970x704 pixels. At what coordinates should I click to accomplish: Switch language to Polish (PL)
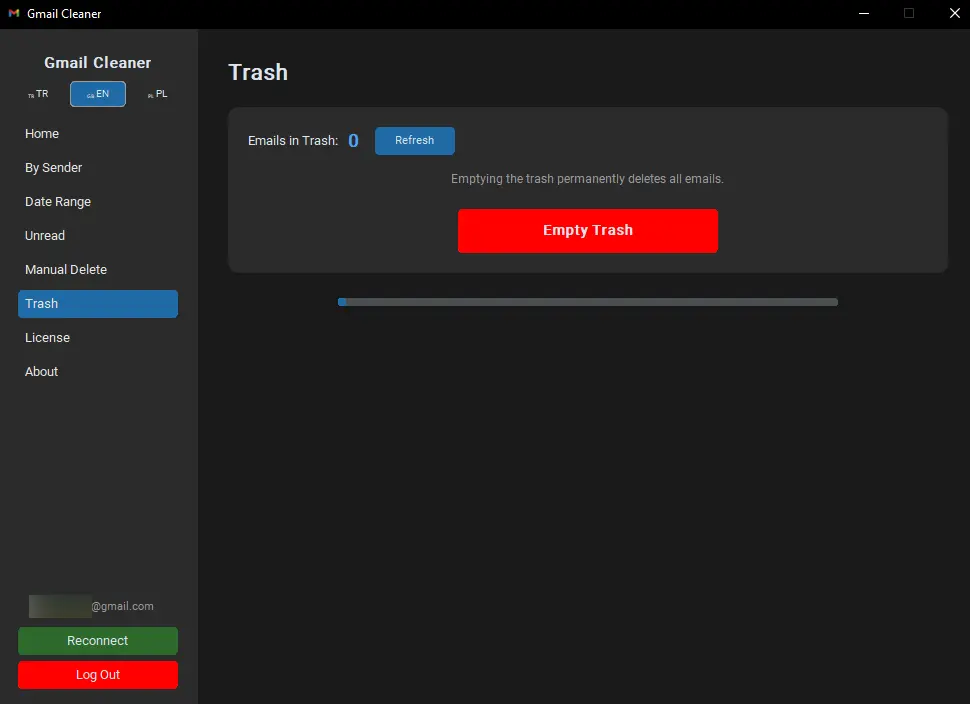[x=157, y=94]
